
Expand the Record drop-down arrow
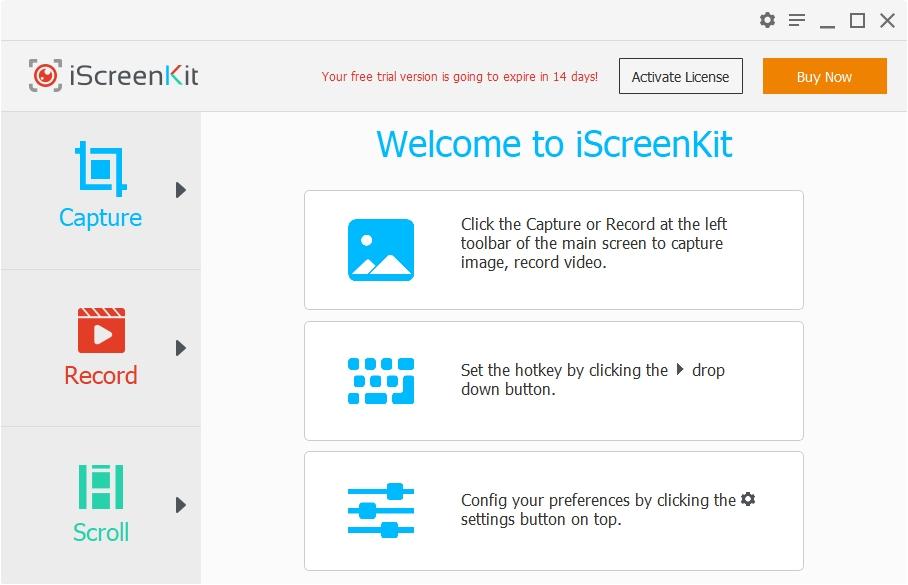(181, 348)
